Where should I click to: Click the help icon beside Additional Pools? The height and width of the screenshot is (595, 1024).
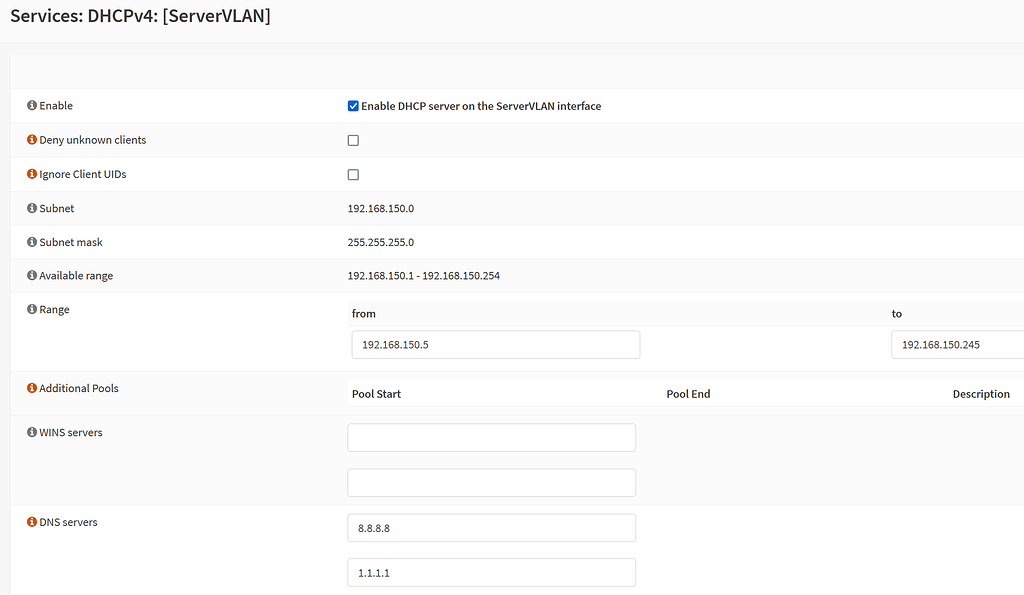coord(32,388)
